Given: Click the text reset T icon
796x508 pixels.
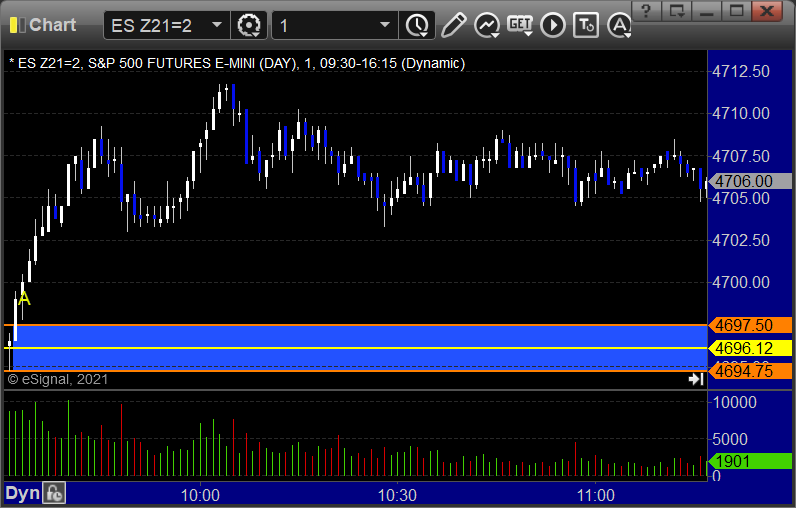Looking at the screenshot, I should [x=586, y=25].
